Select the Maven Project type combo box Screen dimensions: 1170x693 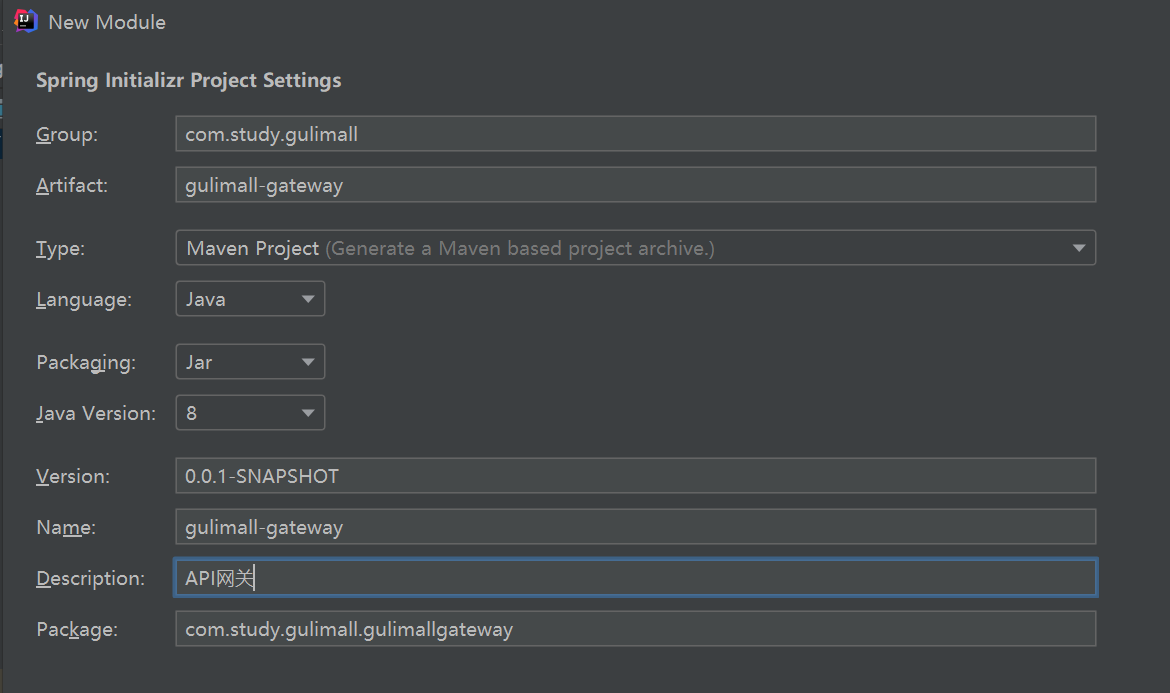coord(636,248)
